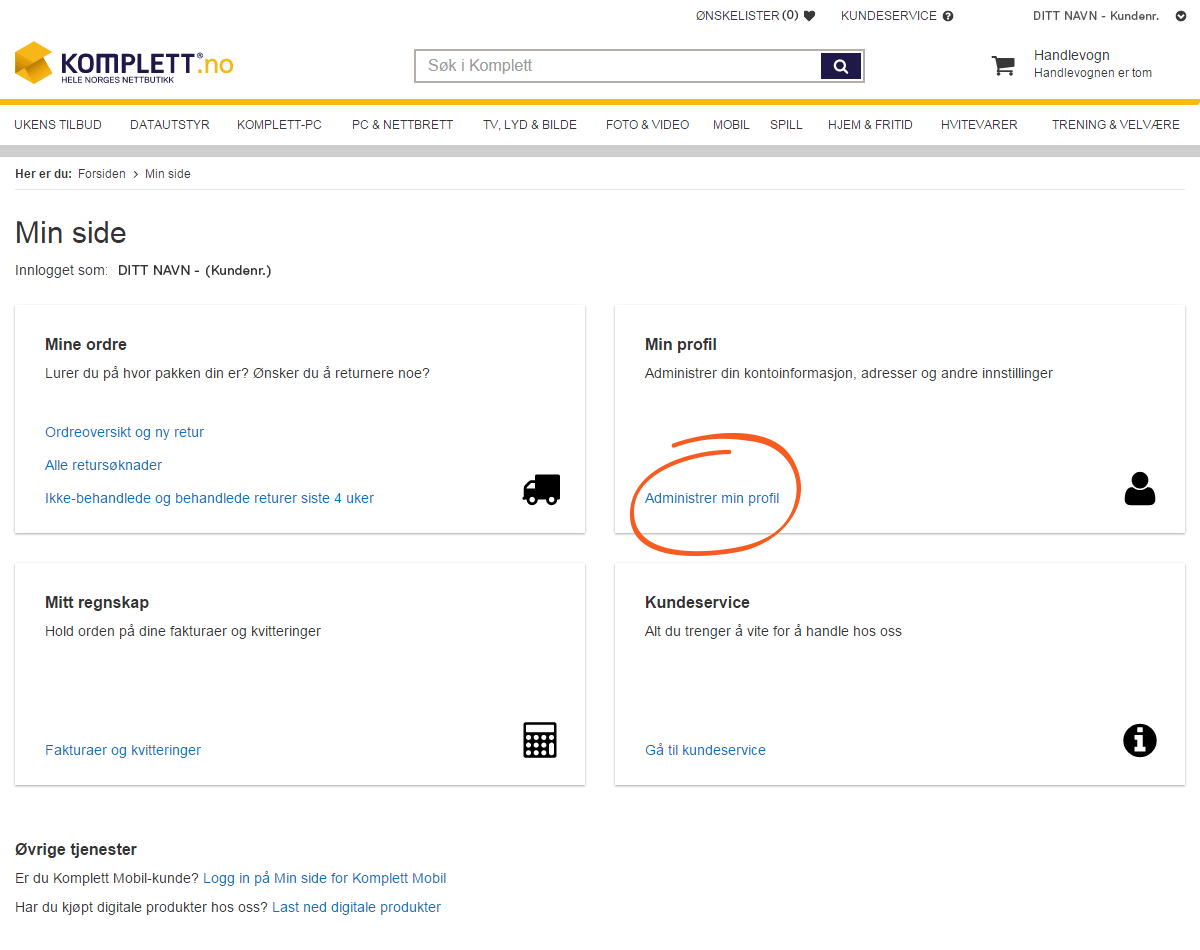Open Ordreoversikt og ny retur
This screenshot has width=1200, height=950.
coord(124,432)
